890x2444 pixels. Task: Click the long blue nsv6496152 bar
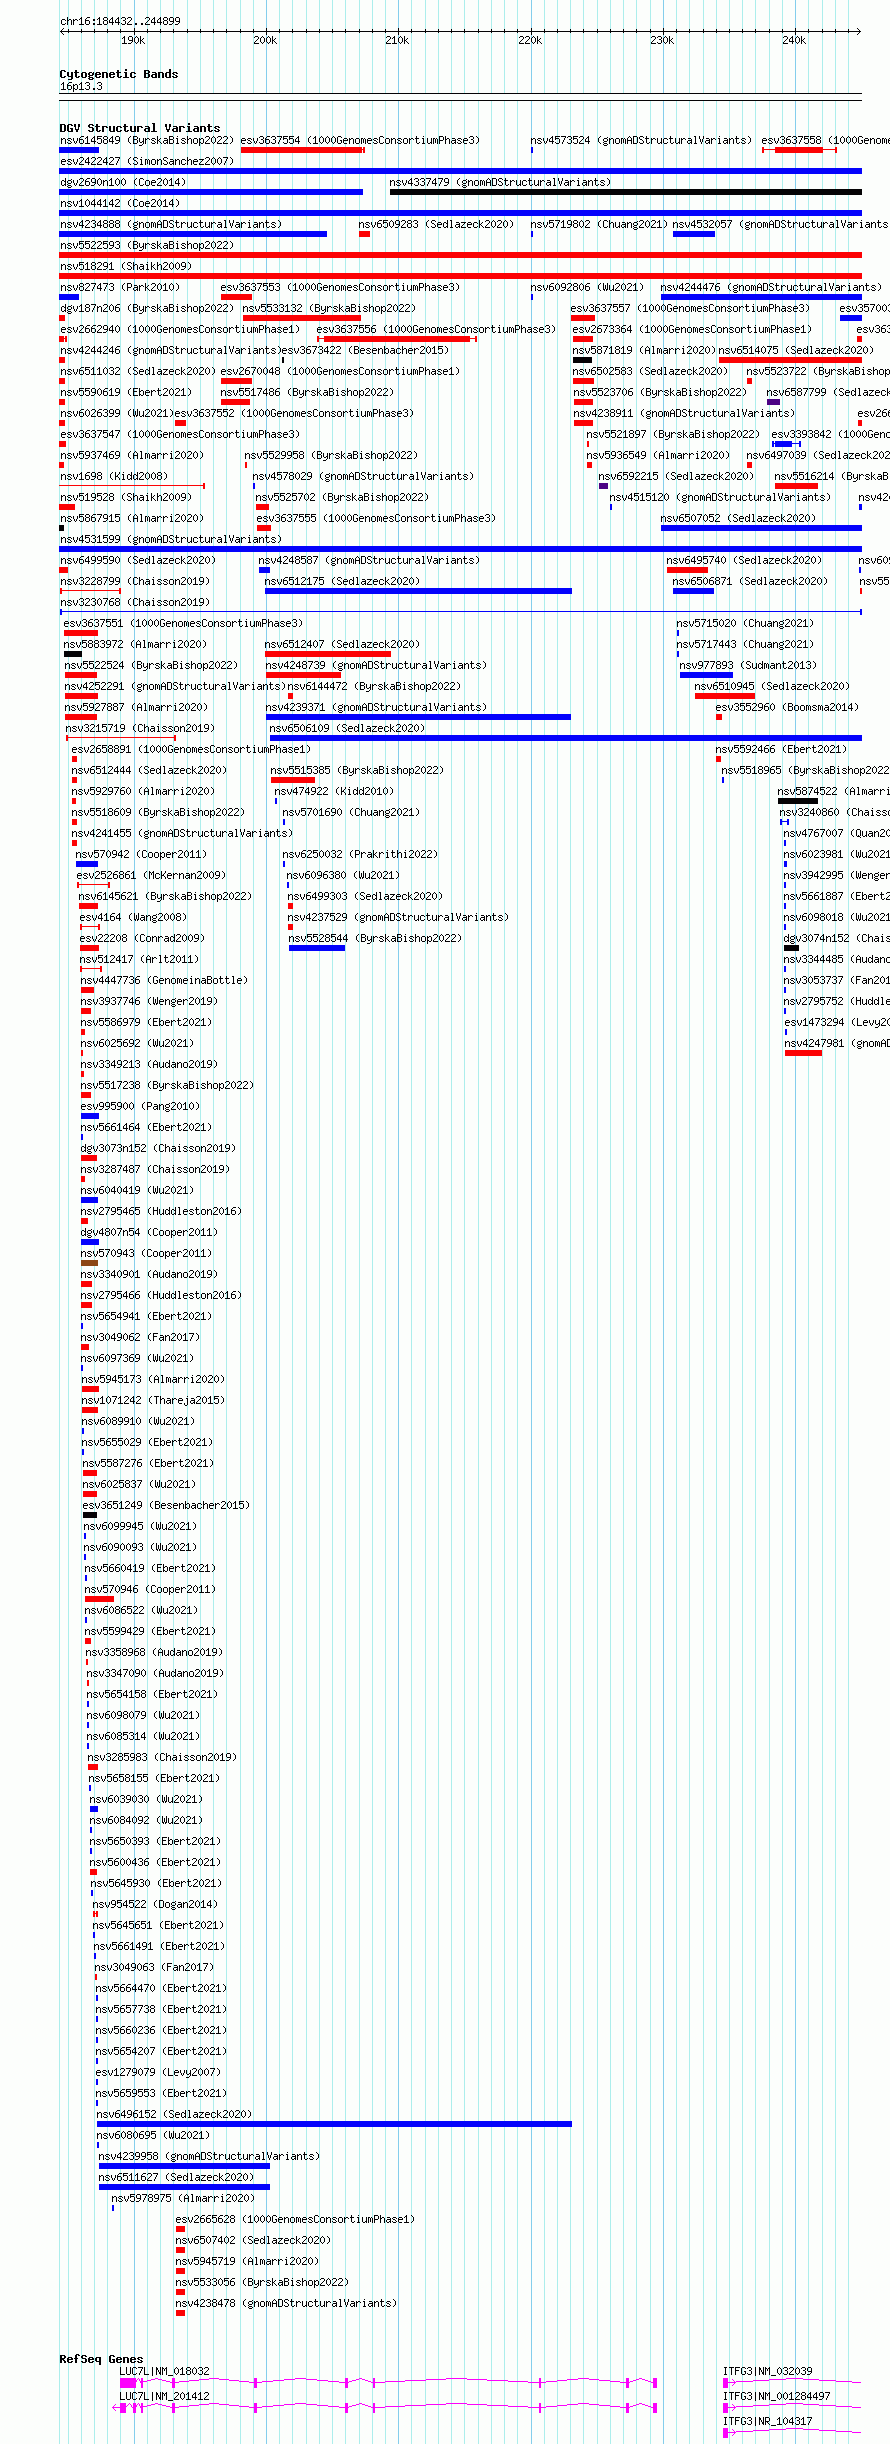(x=334, y=2124)
